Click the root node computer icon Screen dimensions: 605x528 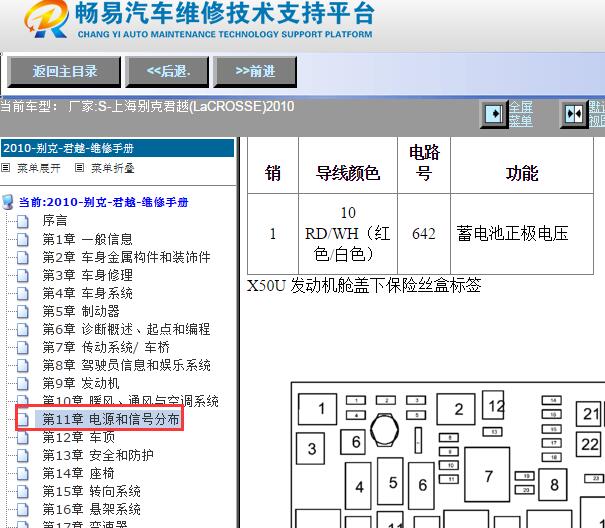pyautogui.click(x=8, y=202)
